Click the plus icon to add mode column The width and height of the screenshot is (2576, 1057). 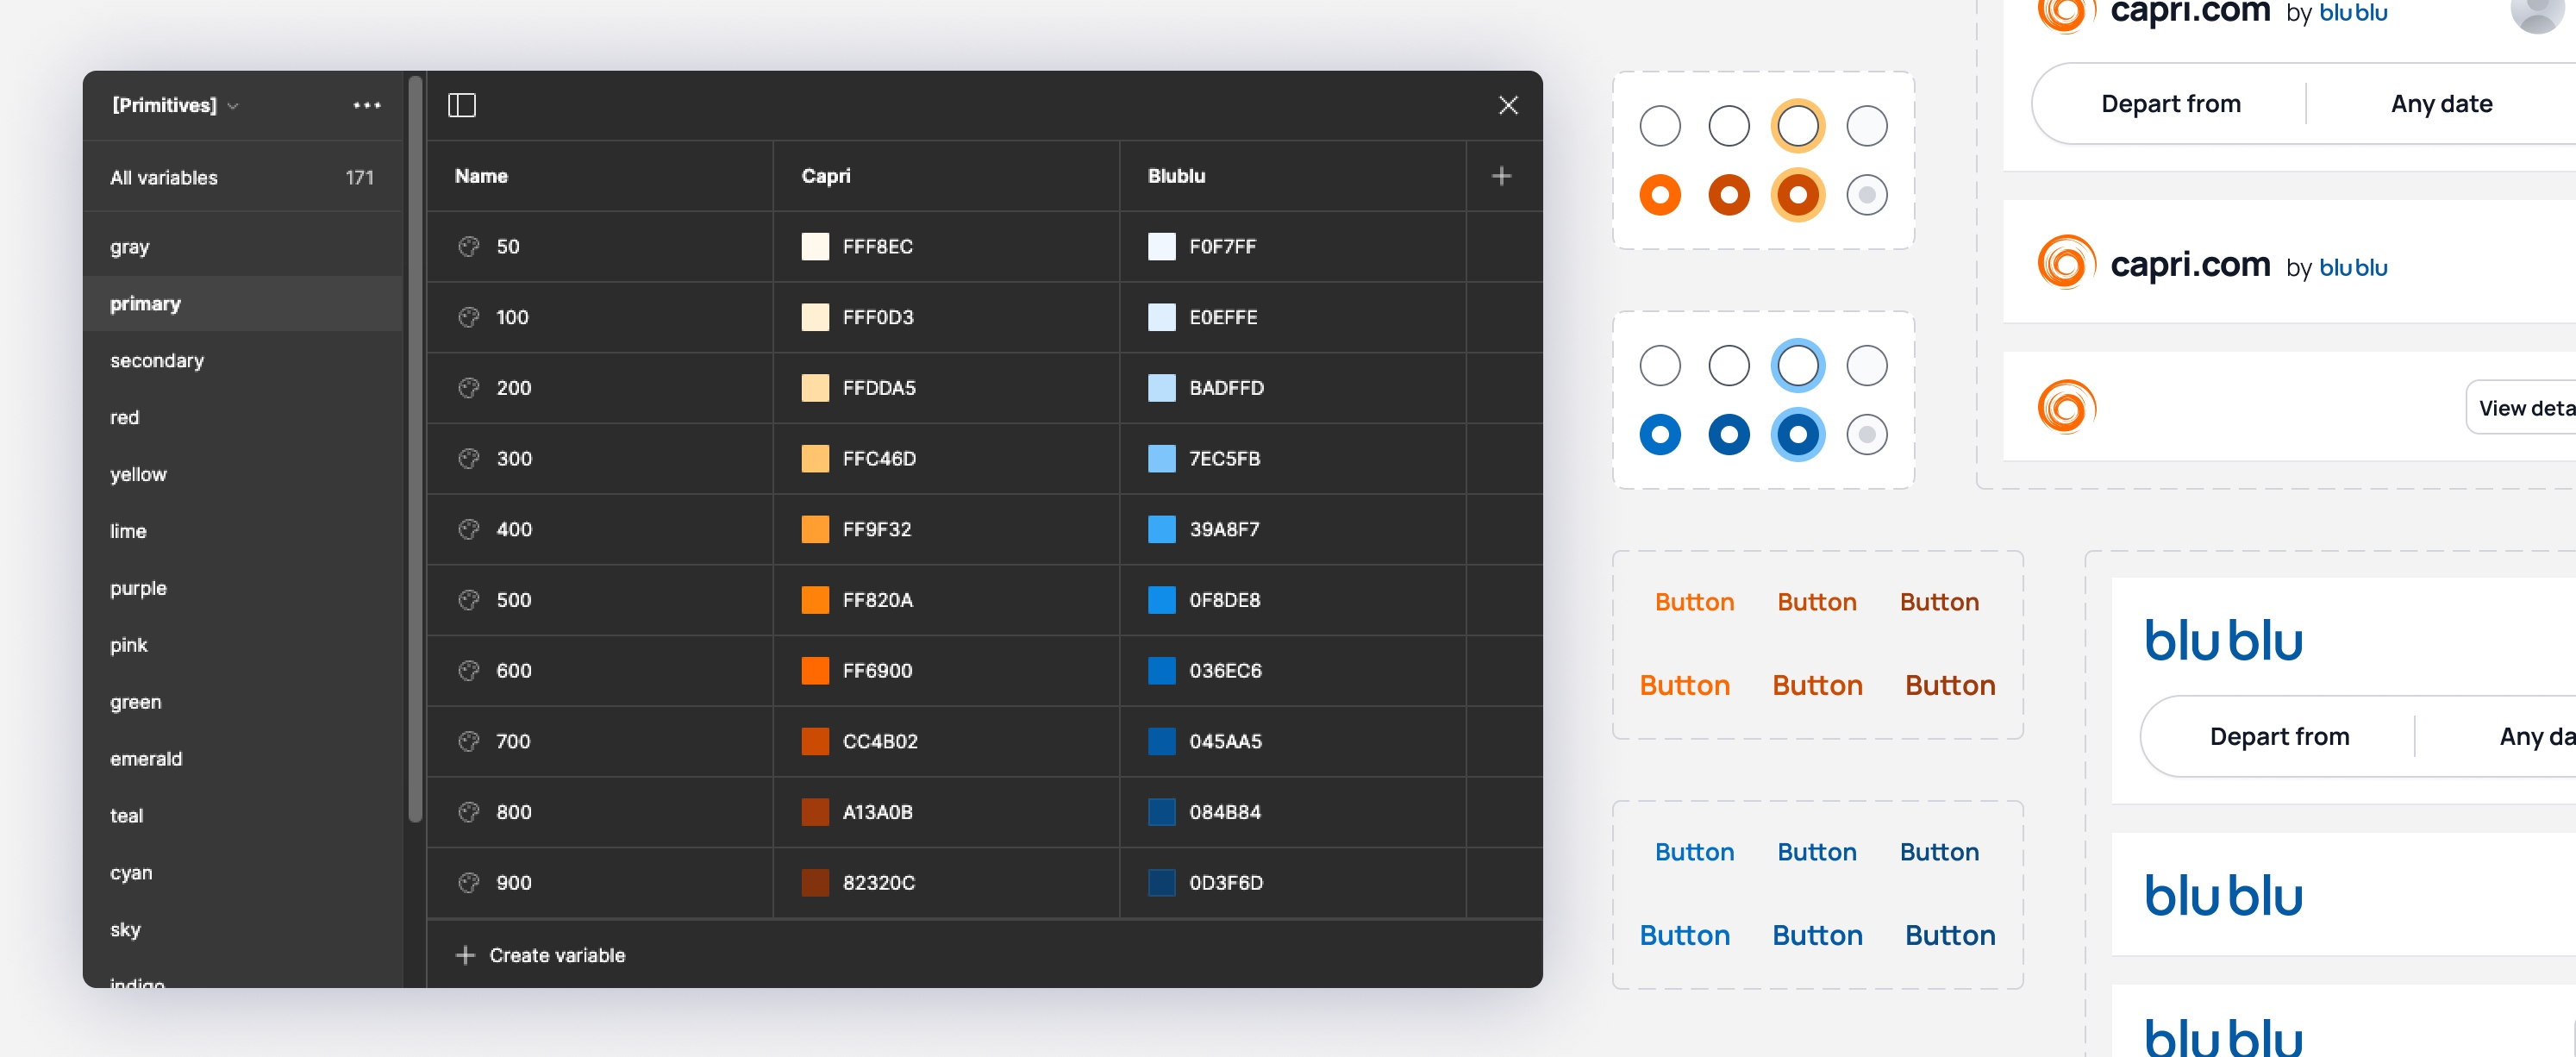click(1500, 176)
